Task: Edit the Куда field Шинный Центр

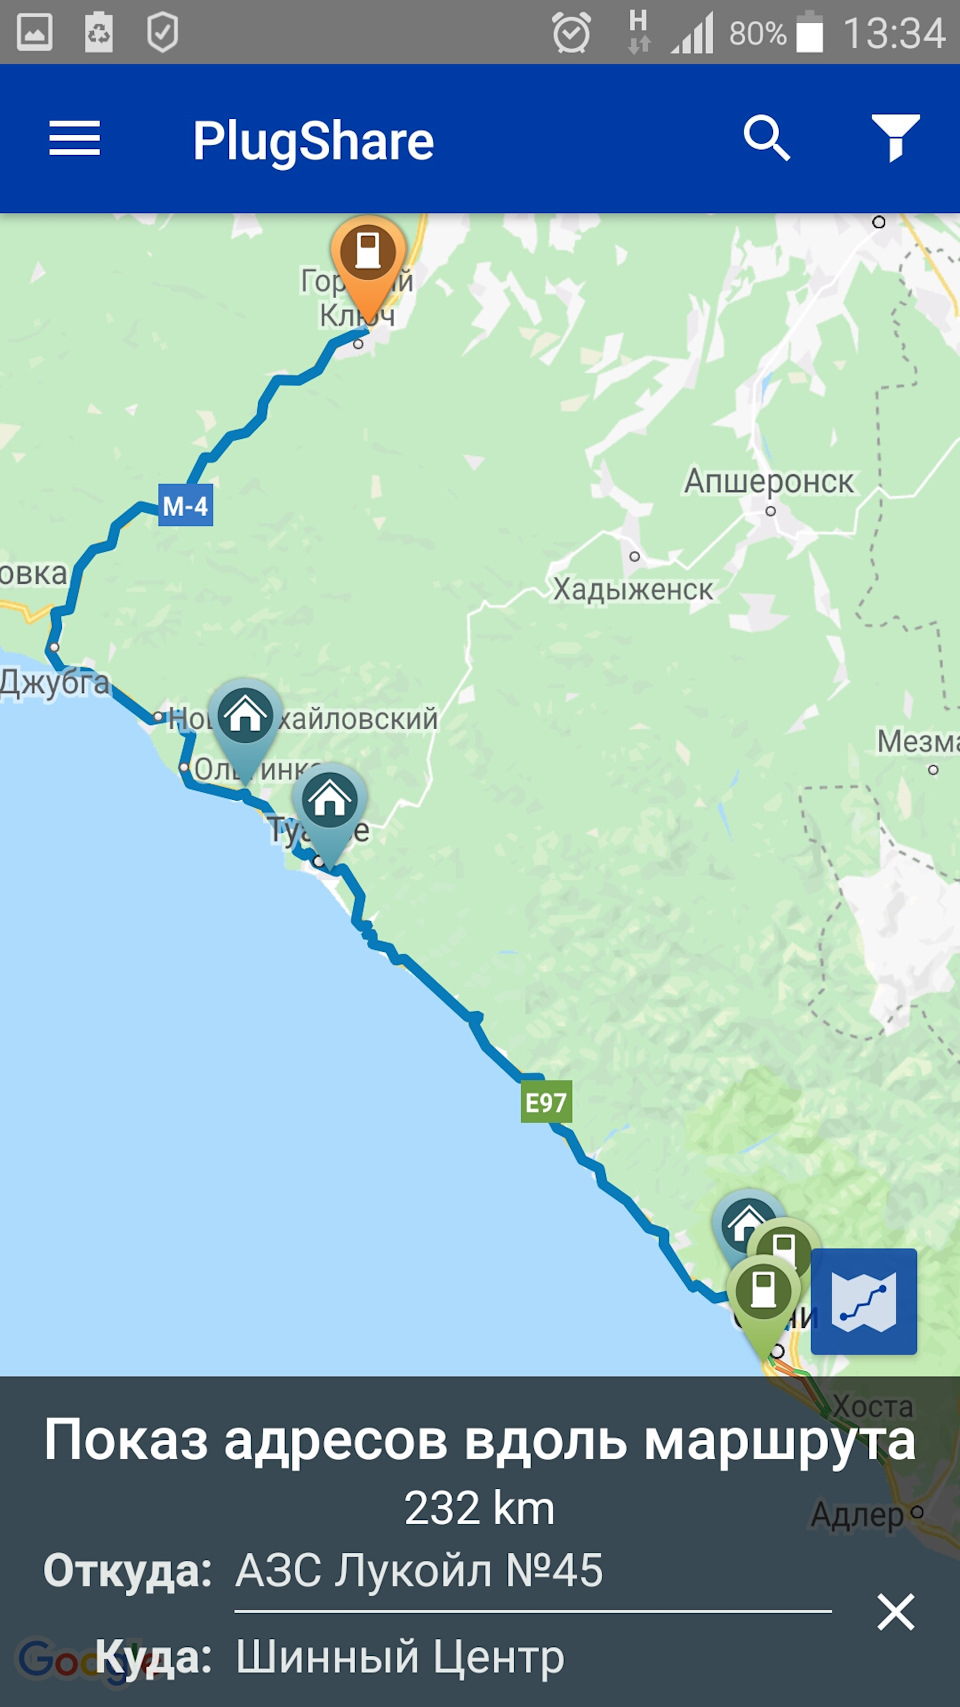Action: pyautogui.click(x=532, y=1657)
